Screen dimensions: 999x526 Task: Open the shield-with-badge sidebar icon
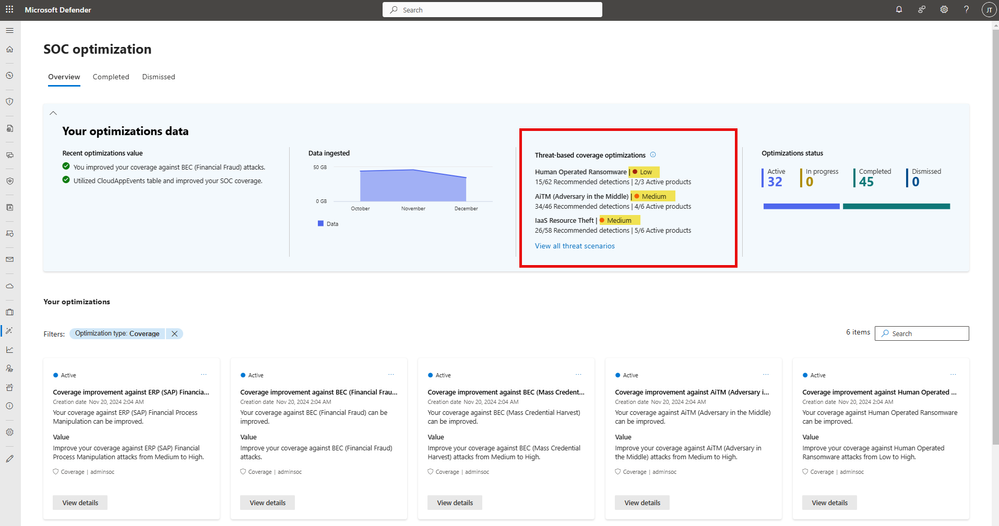coord(10,181)
